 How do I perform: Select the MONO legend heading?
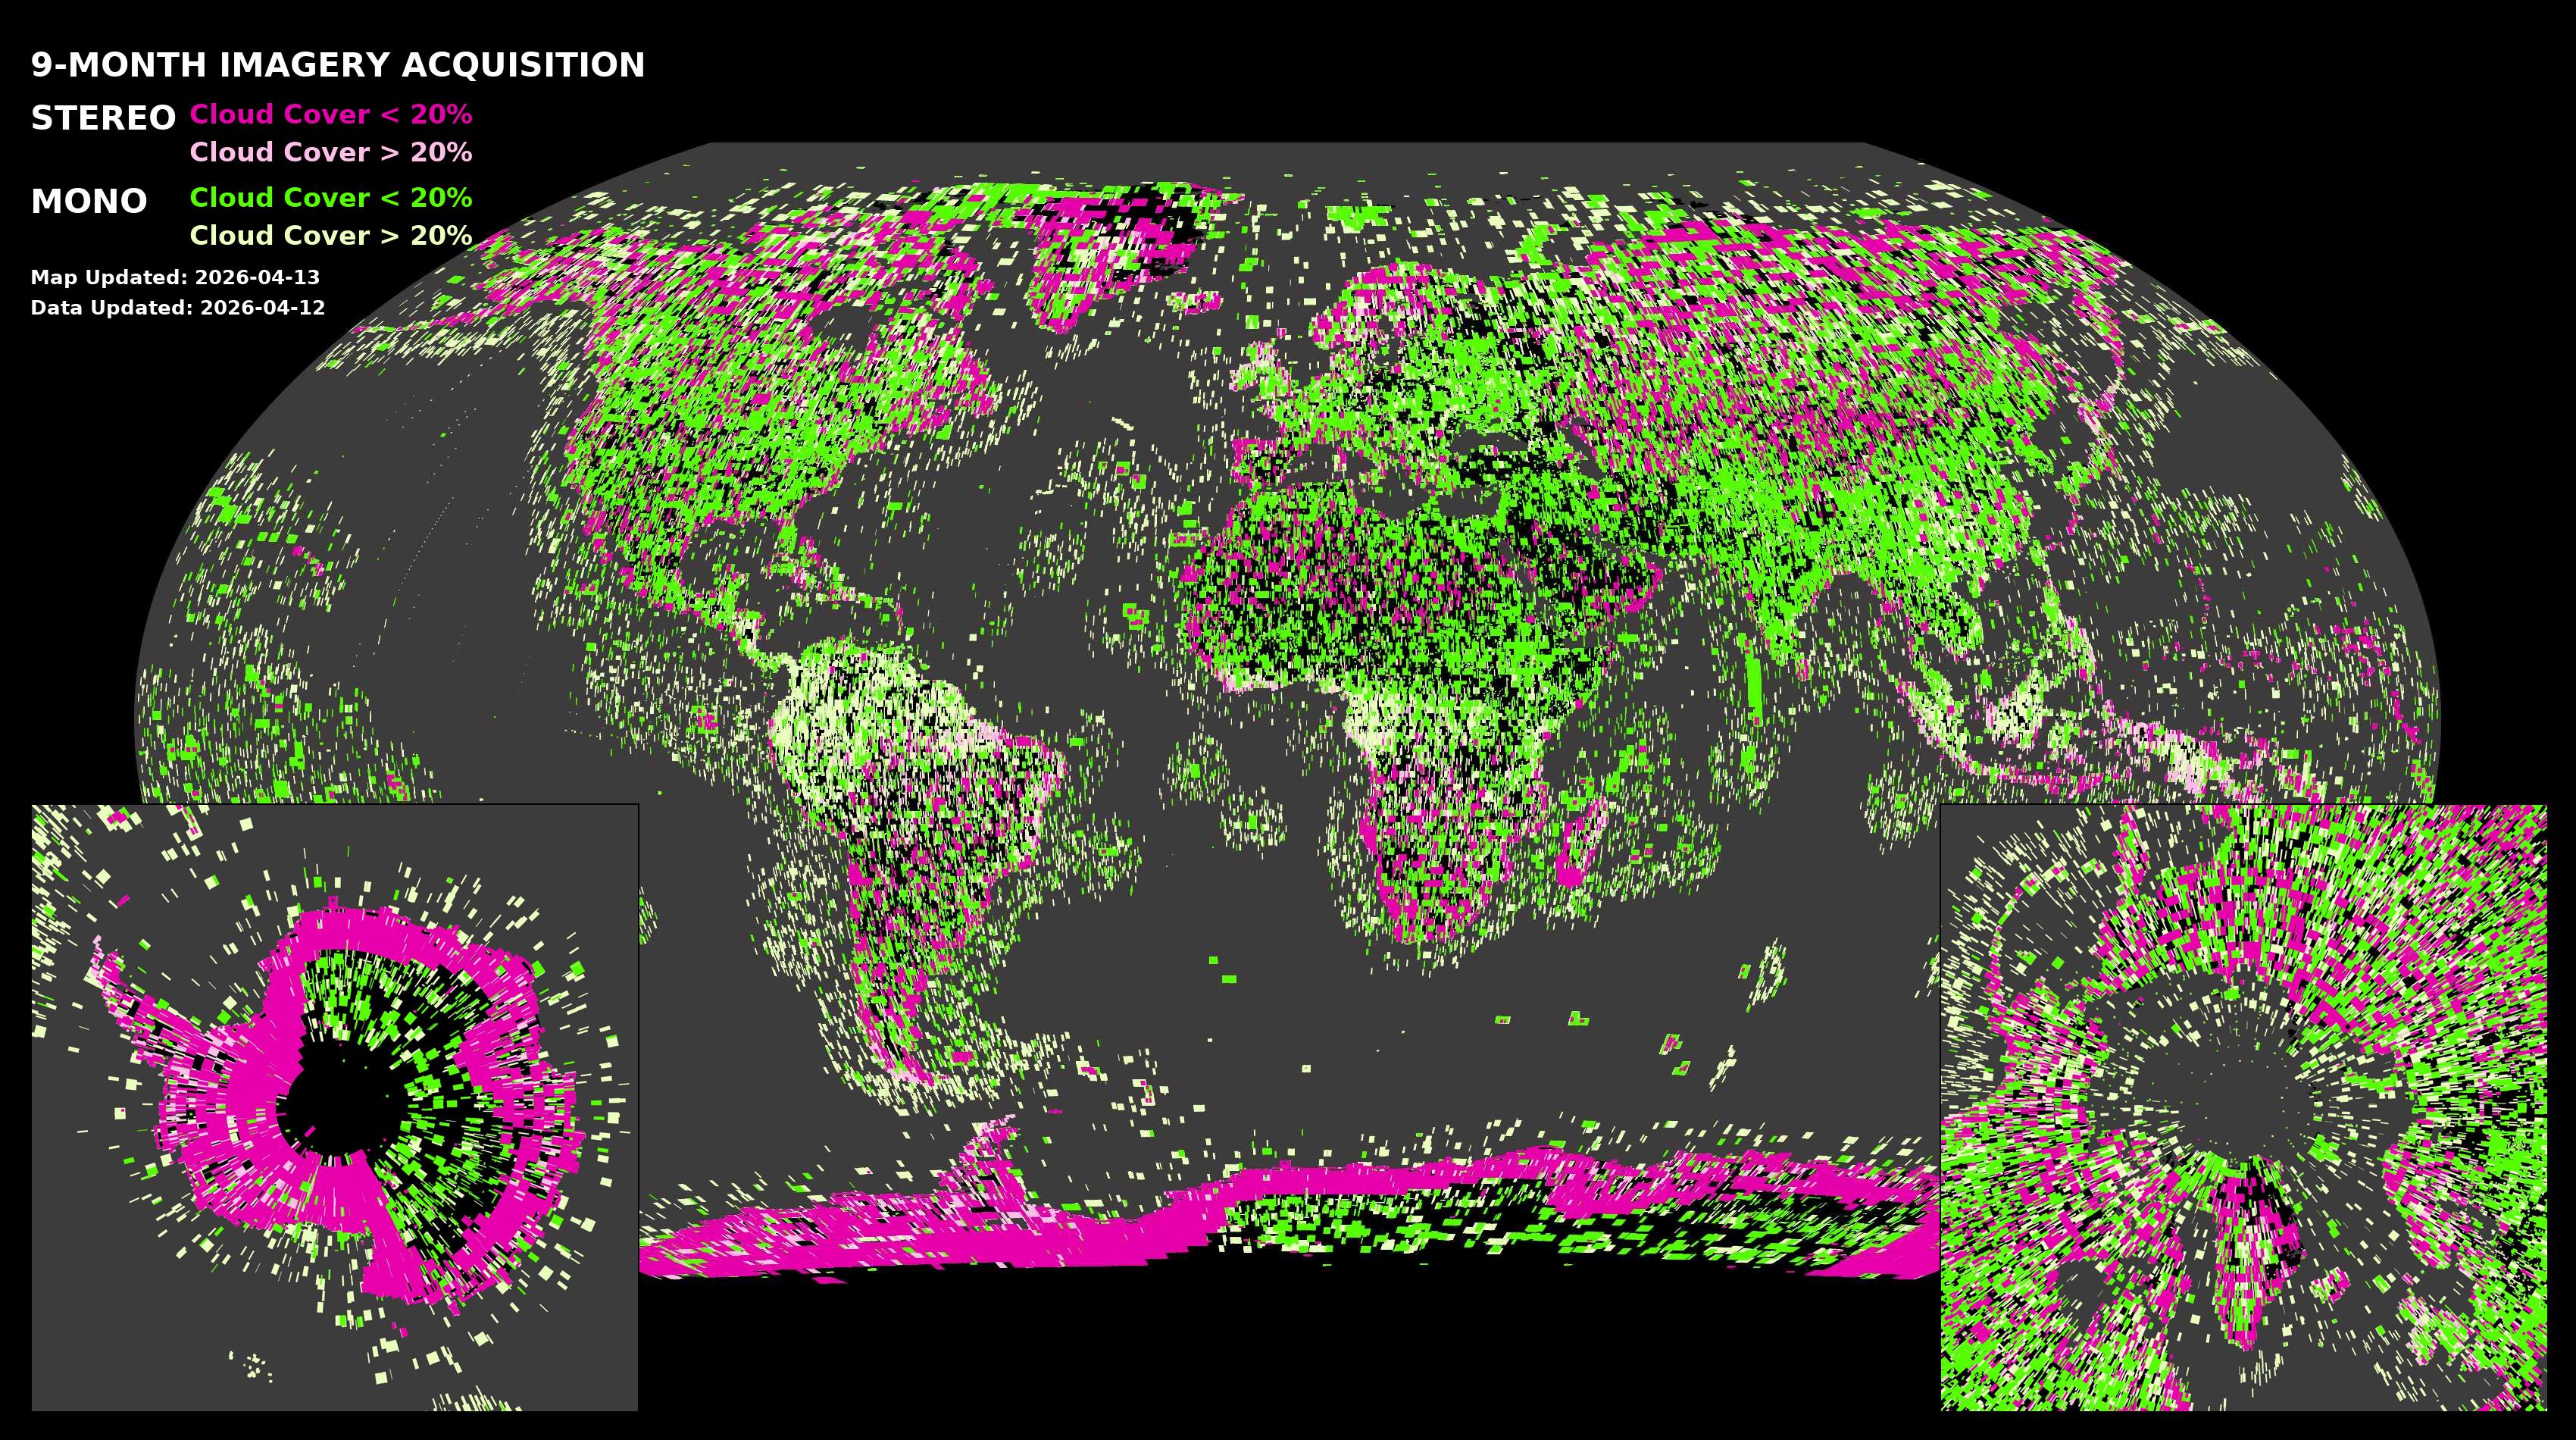(89, 201)
